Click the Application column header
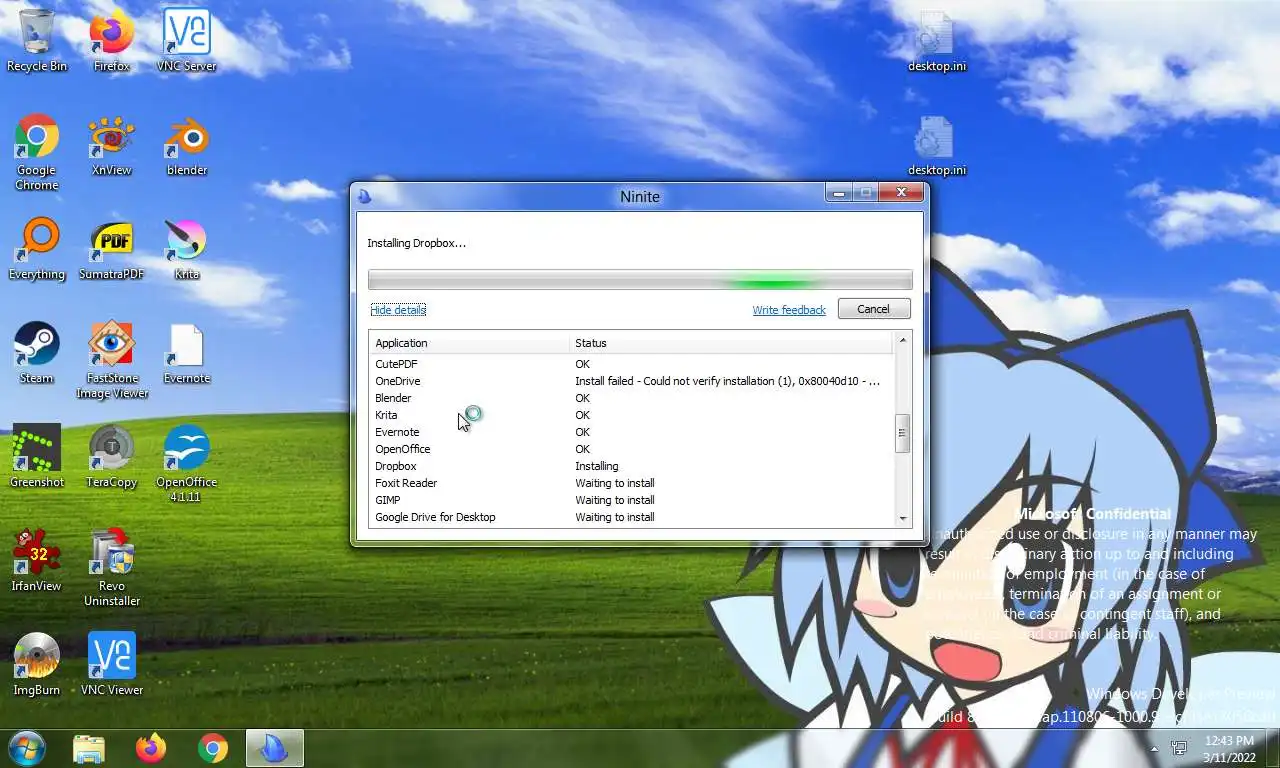The image size is (1280, 768). point(469,343)
